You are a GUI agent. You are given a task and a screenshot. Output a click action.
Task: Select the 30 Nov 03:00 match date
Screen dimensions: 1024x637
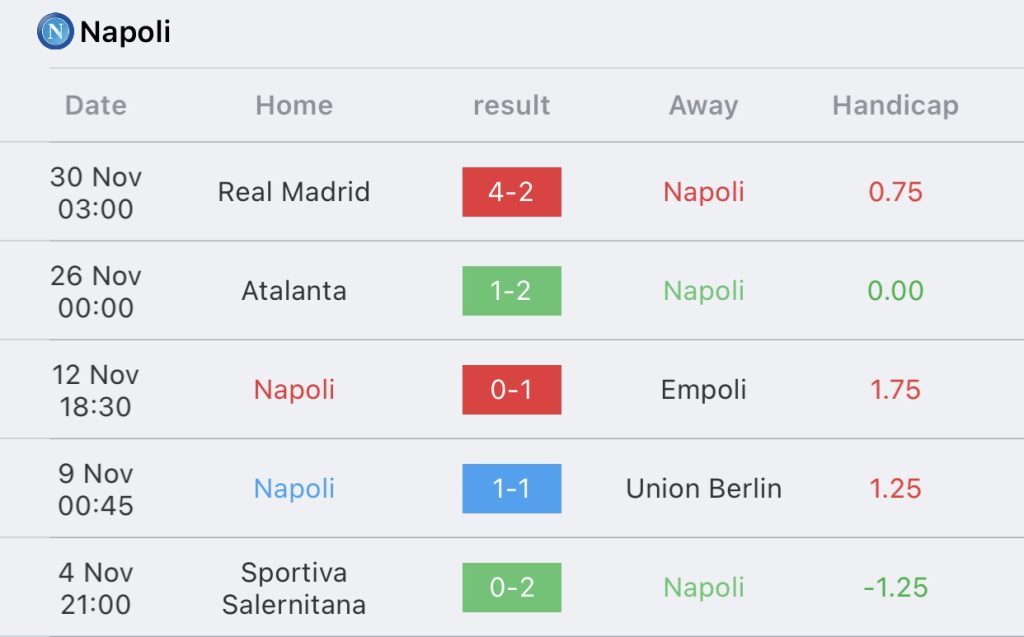coord(96,193)
